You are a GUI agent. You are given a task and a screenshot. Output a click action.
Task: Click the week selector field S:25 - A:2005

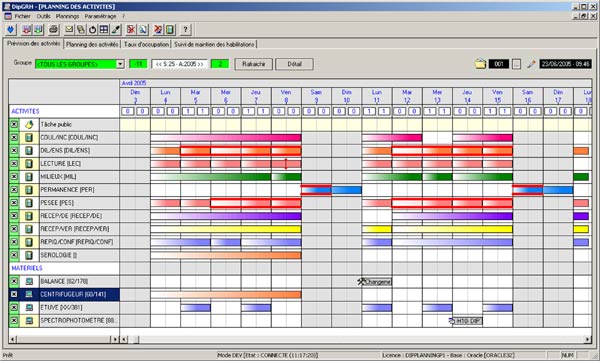pyautogui.click(x=179, y=64)
